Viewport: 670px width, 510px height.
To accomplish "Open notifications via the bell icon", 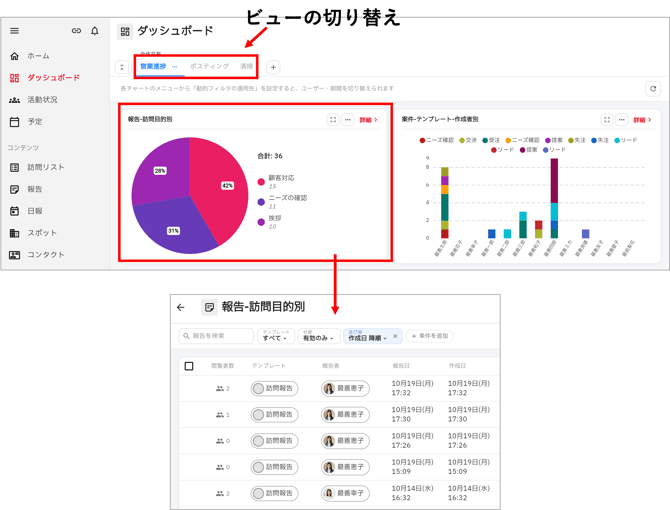I will 95,31.
